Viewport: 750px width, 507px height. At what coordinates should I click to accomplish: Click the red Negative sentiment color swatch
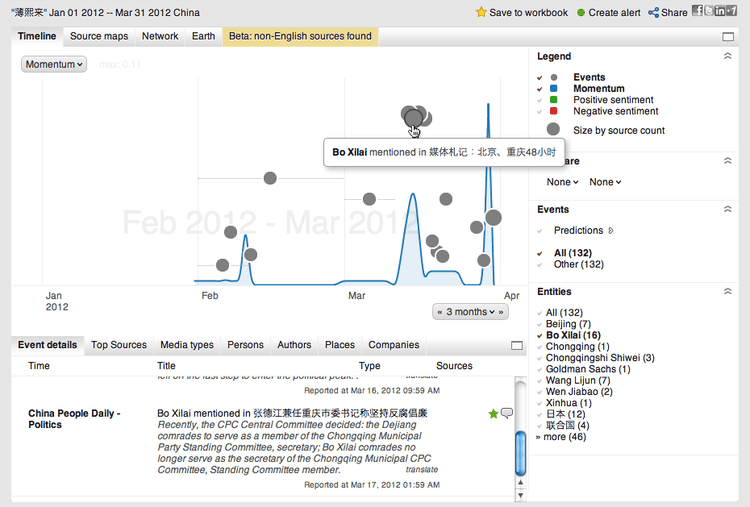tap(553, 111)
